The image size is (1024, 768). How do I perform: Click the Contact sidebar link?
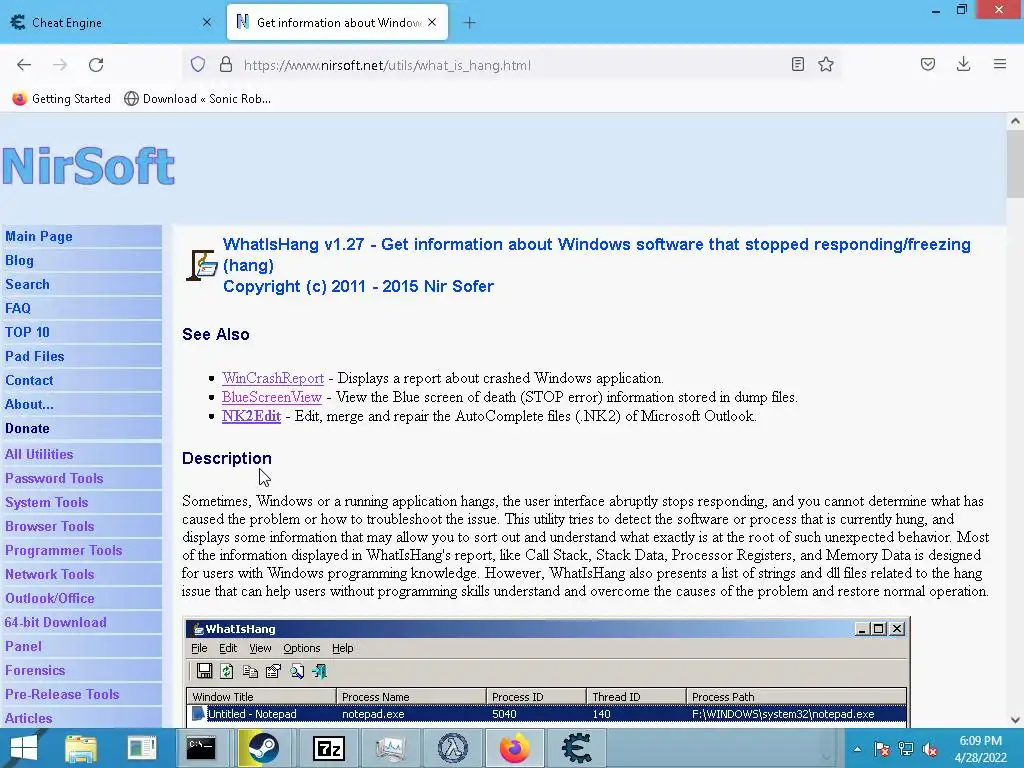[29, 380]
